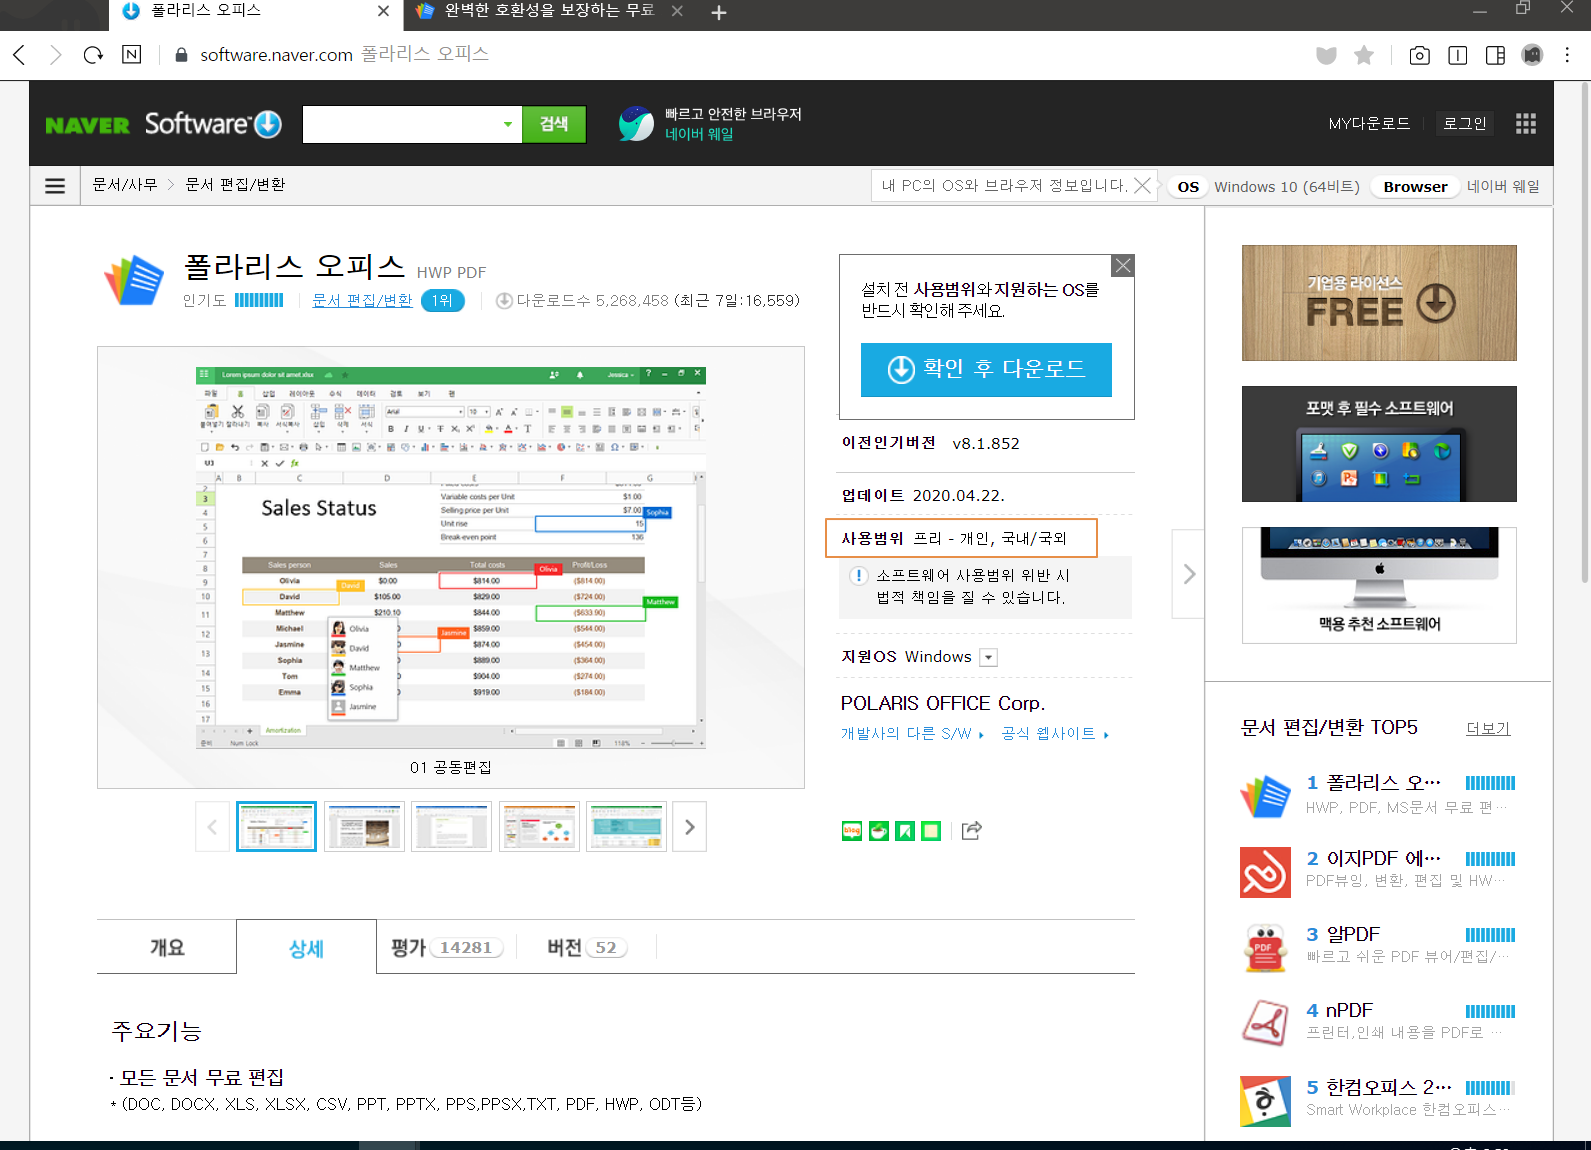Screen dimensions: 1591x1150
Task: Switch to 완벽한 호환성을 보장하는 tab
Action: tap(549, 11)
